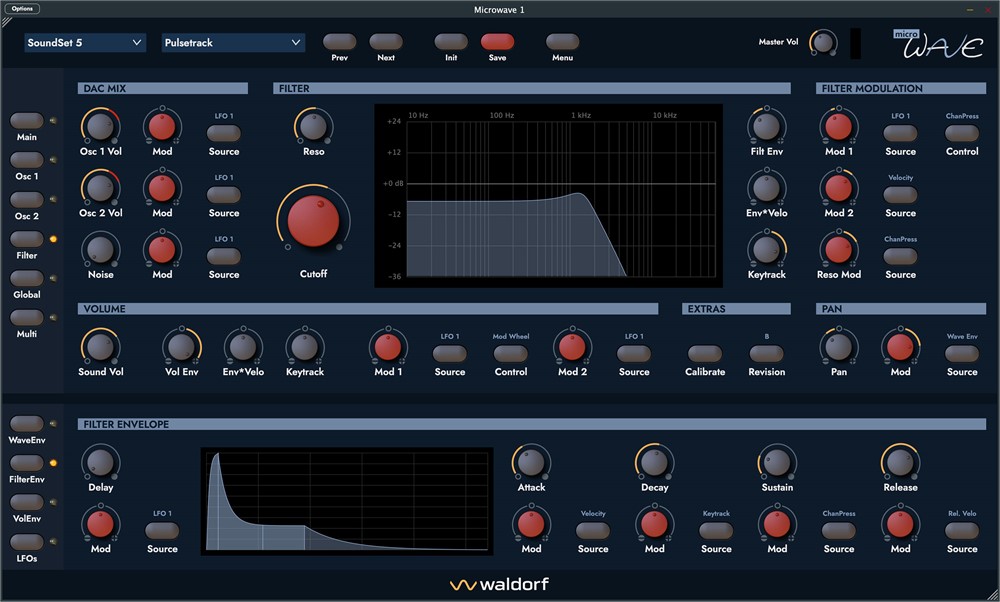Select the LFOs envelope tab
Viewport: 1000px width, 602px height.
[27, 542]
